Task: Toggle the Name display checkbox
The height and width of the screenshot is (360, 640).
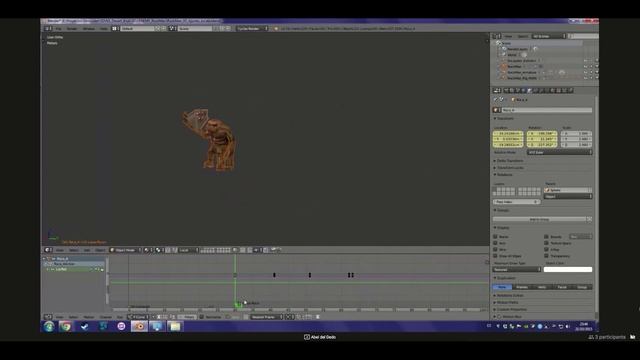Action: coord(495,237)
